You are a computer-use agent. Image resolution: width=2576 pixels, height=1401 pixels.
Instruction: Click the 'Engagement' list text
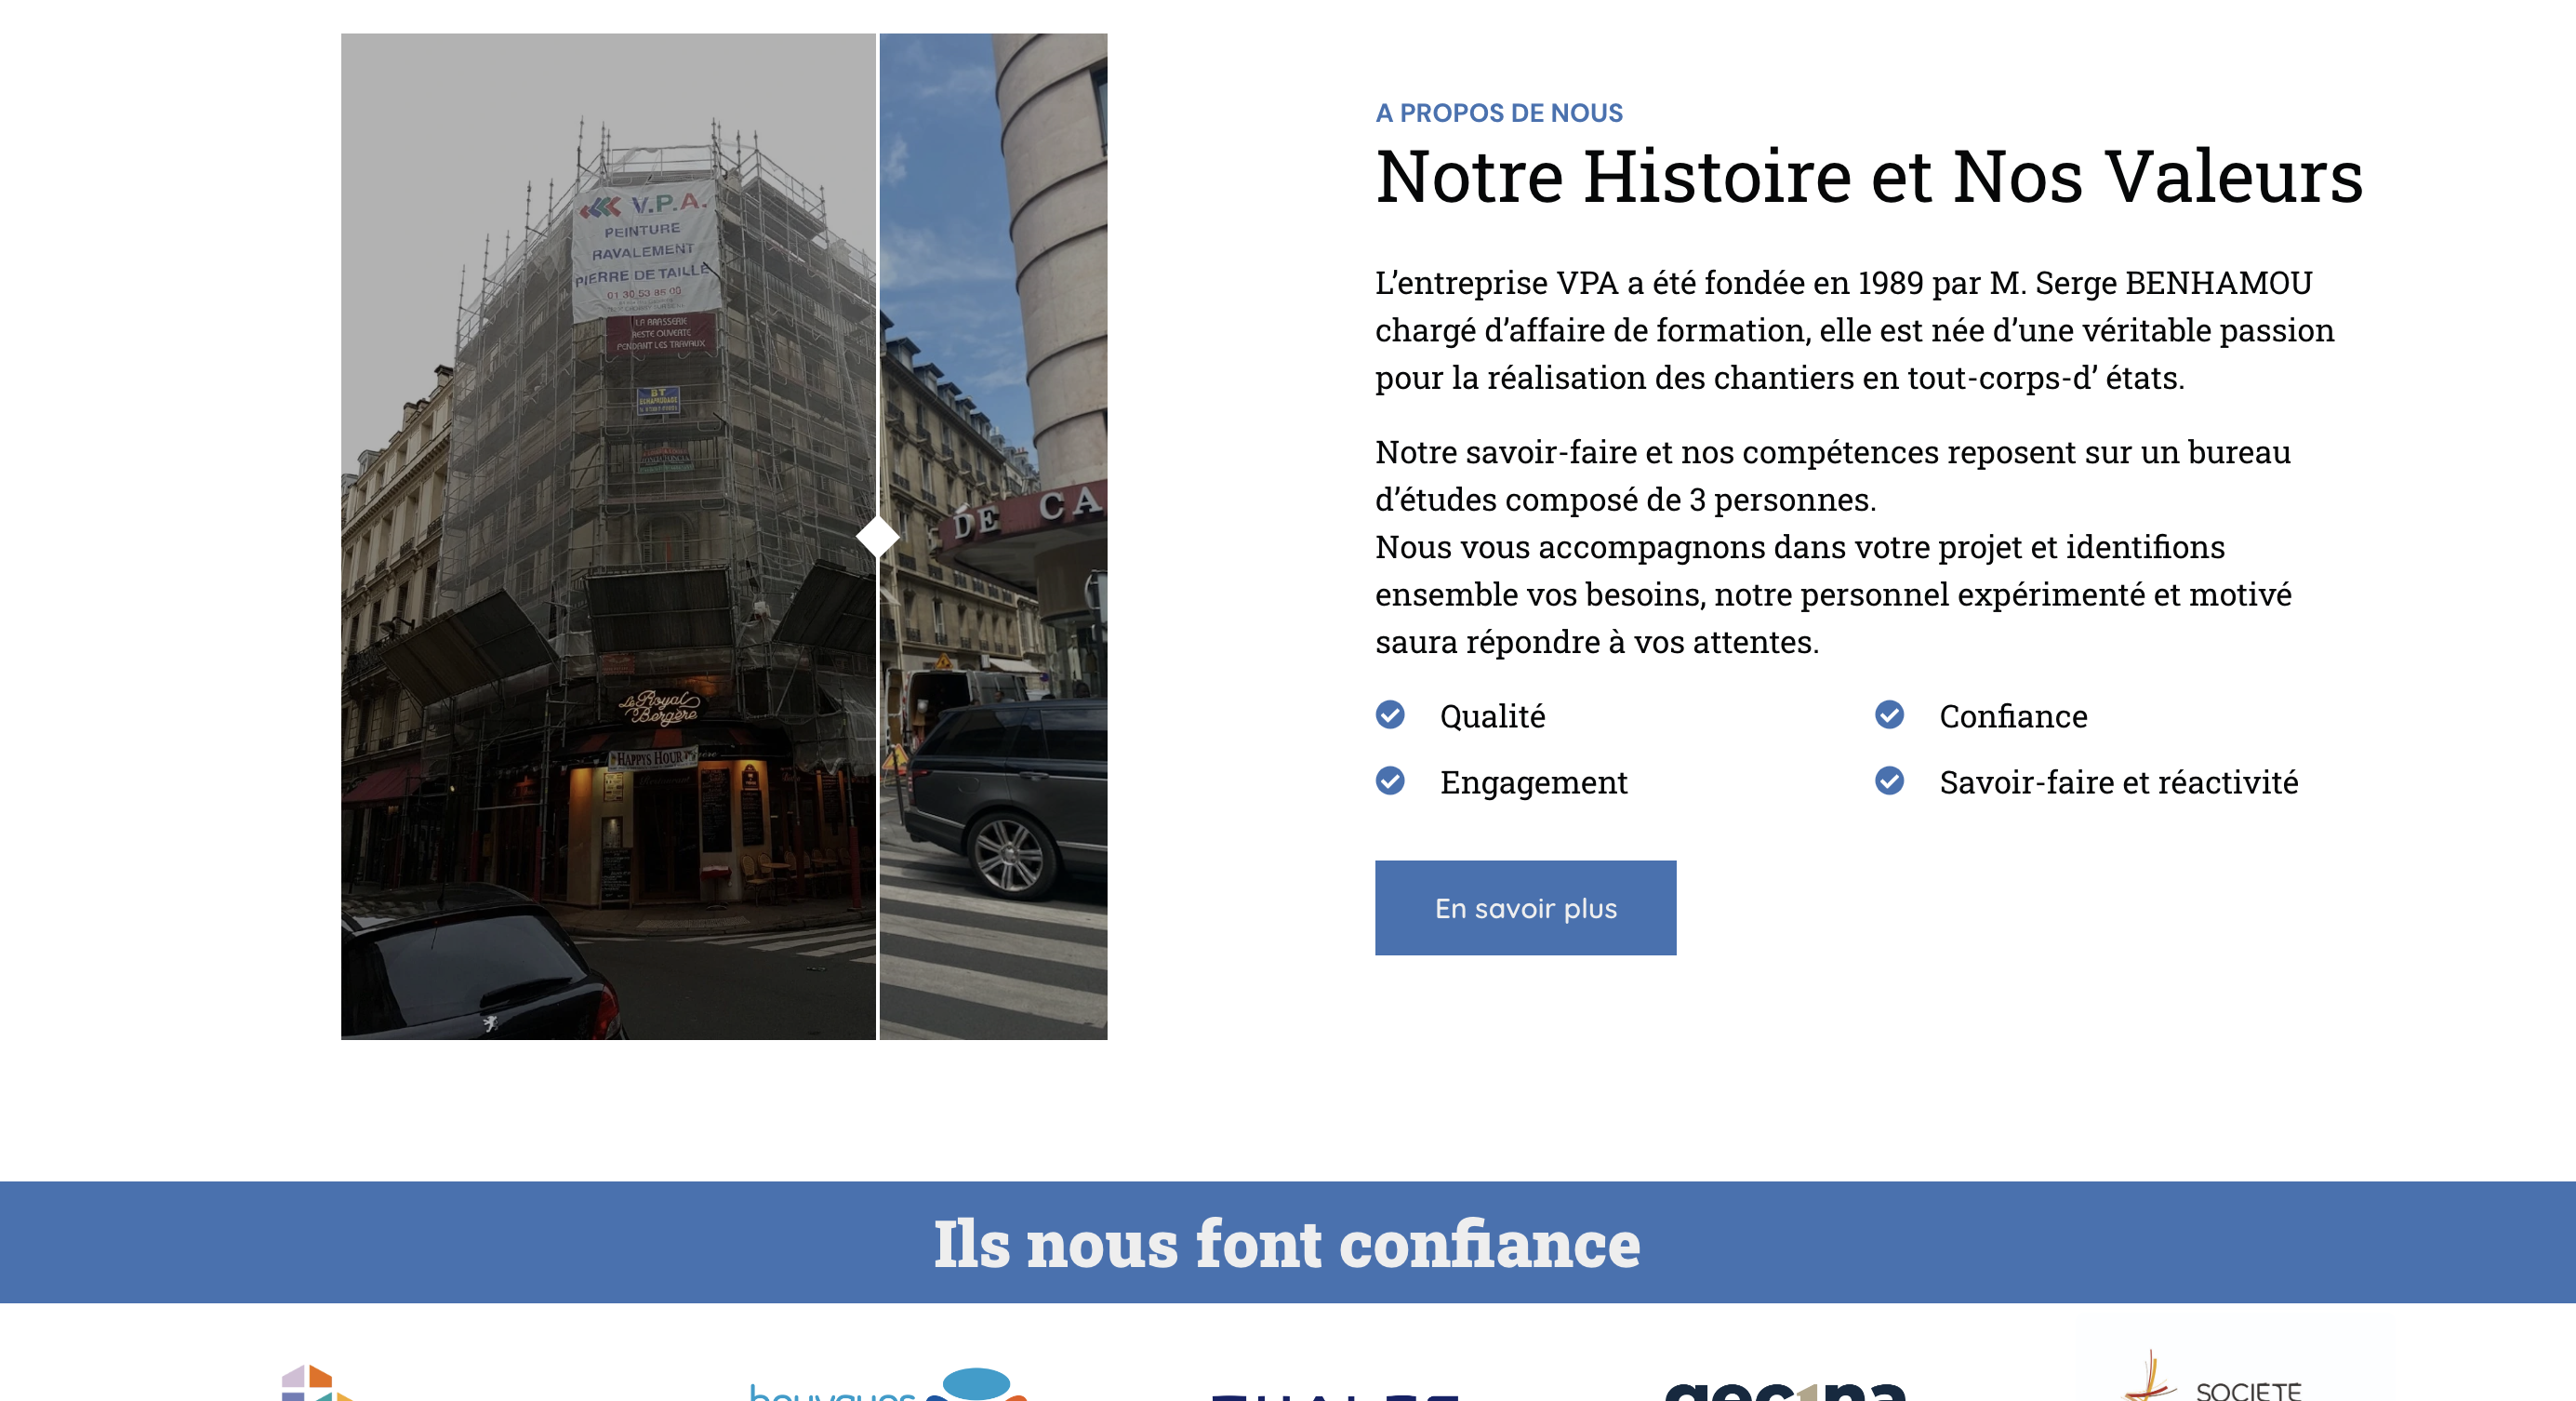click(1533, 782)
